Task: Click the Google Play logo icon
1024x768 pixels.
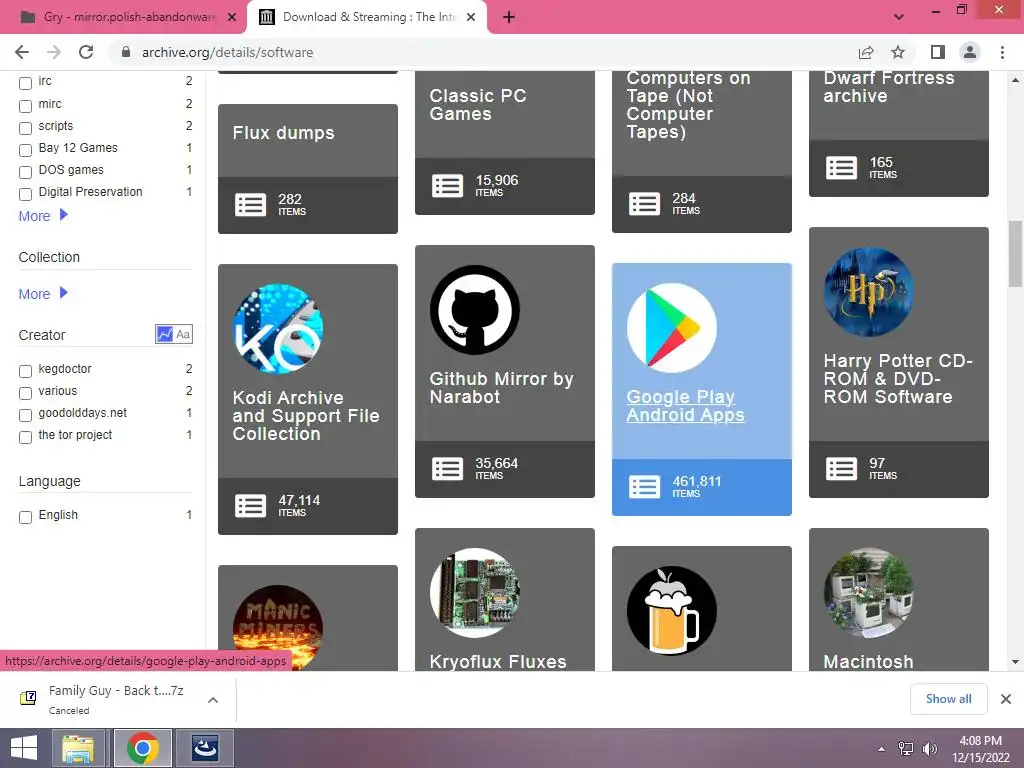Action: coord(671,328)
